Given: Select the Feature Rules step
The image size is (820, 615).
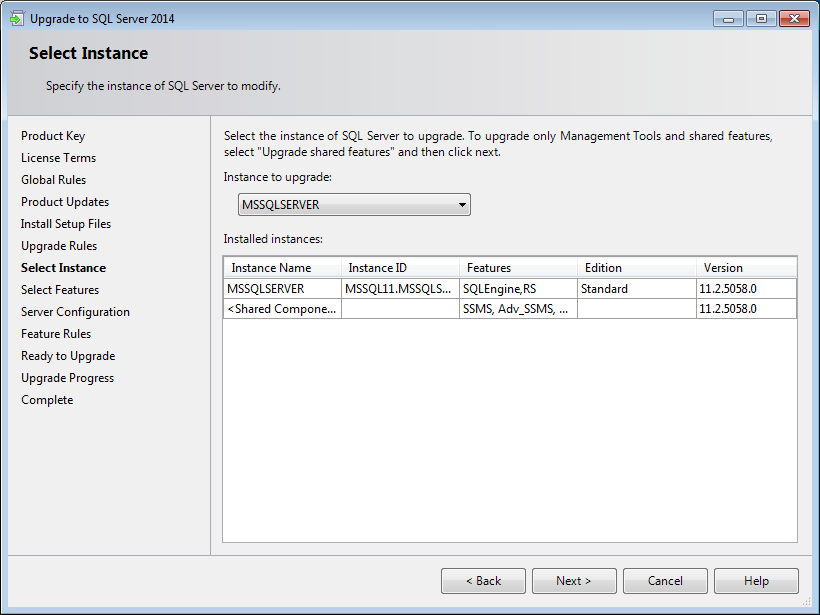Looking at the screenshot, I should tap(56, 334).
